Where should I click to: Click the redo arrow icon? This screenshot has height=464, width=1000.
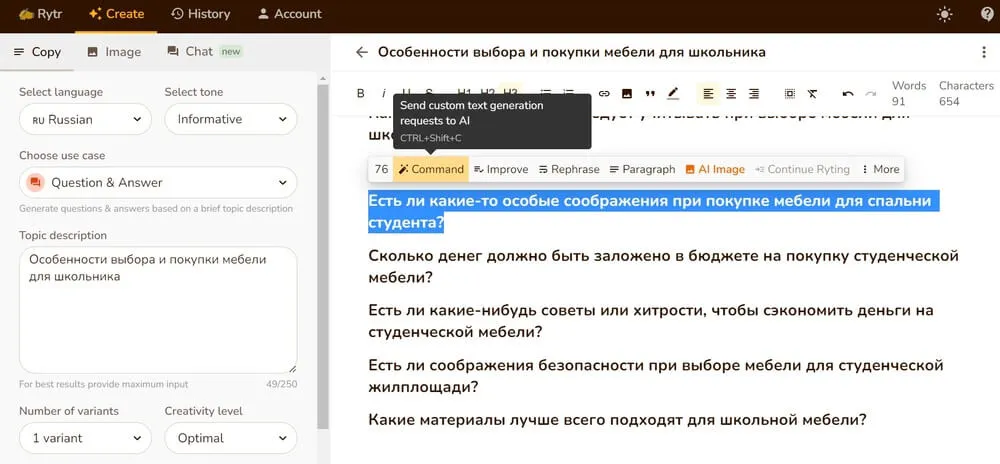click(871, 94)
